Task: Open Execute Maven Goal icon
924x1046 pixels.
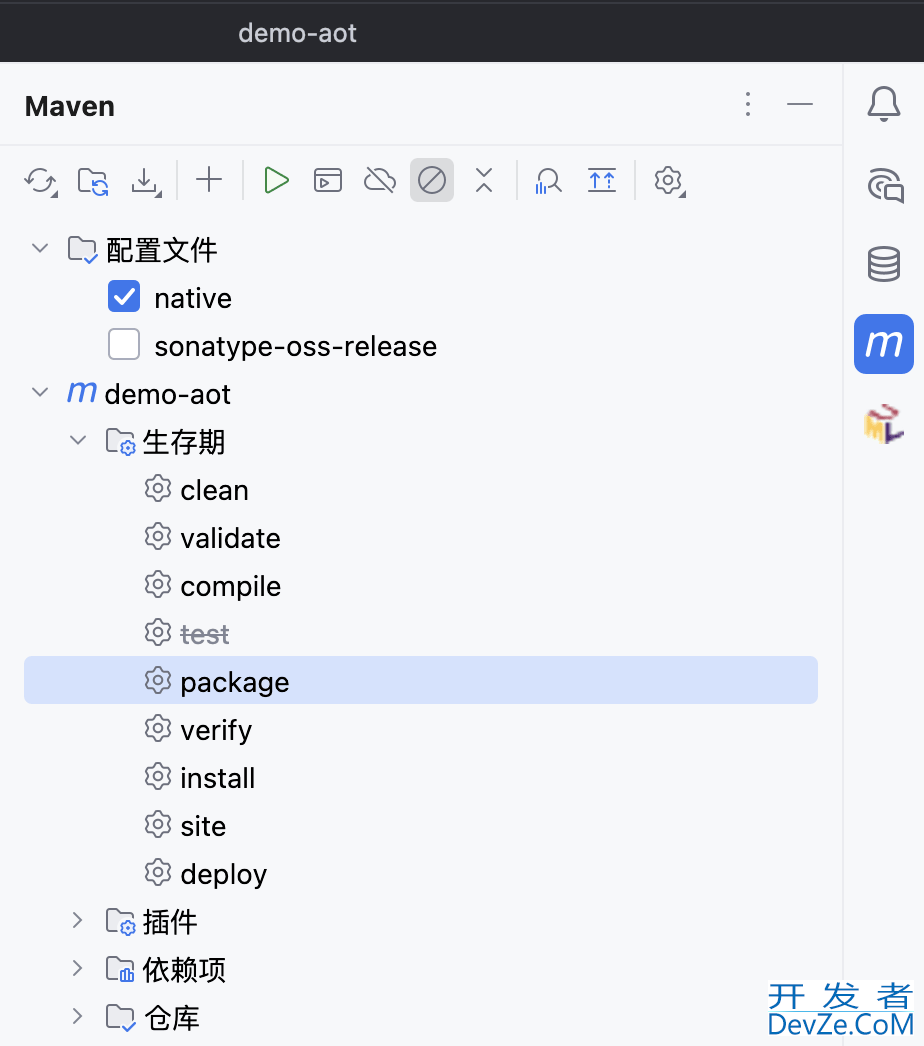Action: [328, 181]
